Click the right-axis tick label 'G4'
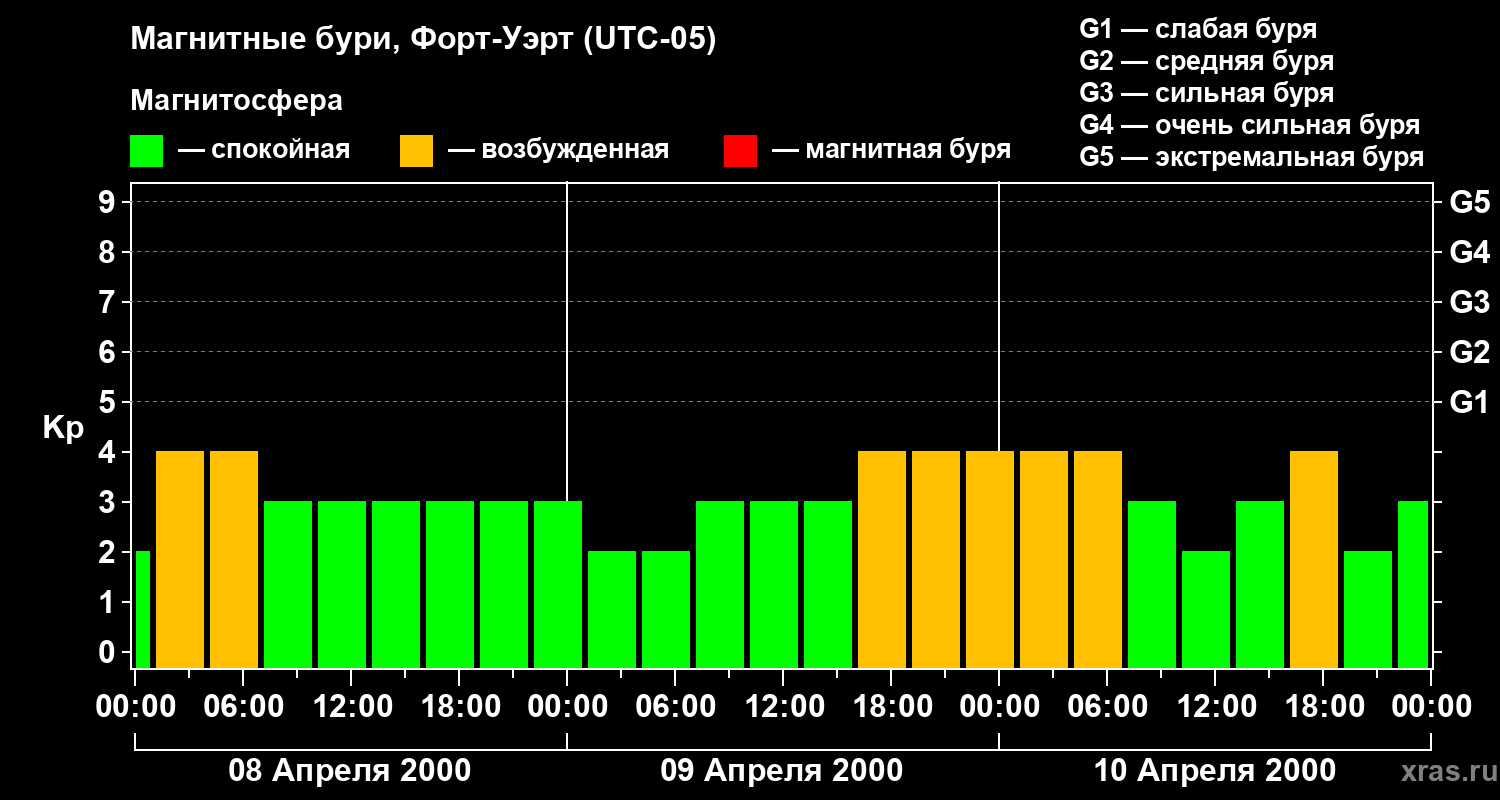1500x800 pixels. [x=1469, y=252]
